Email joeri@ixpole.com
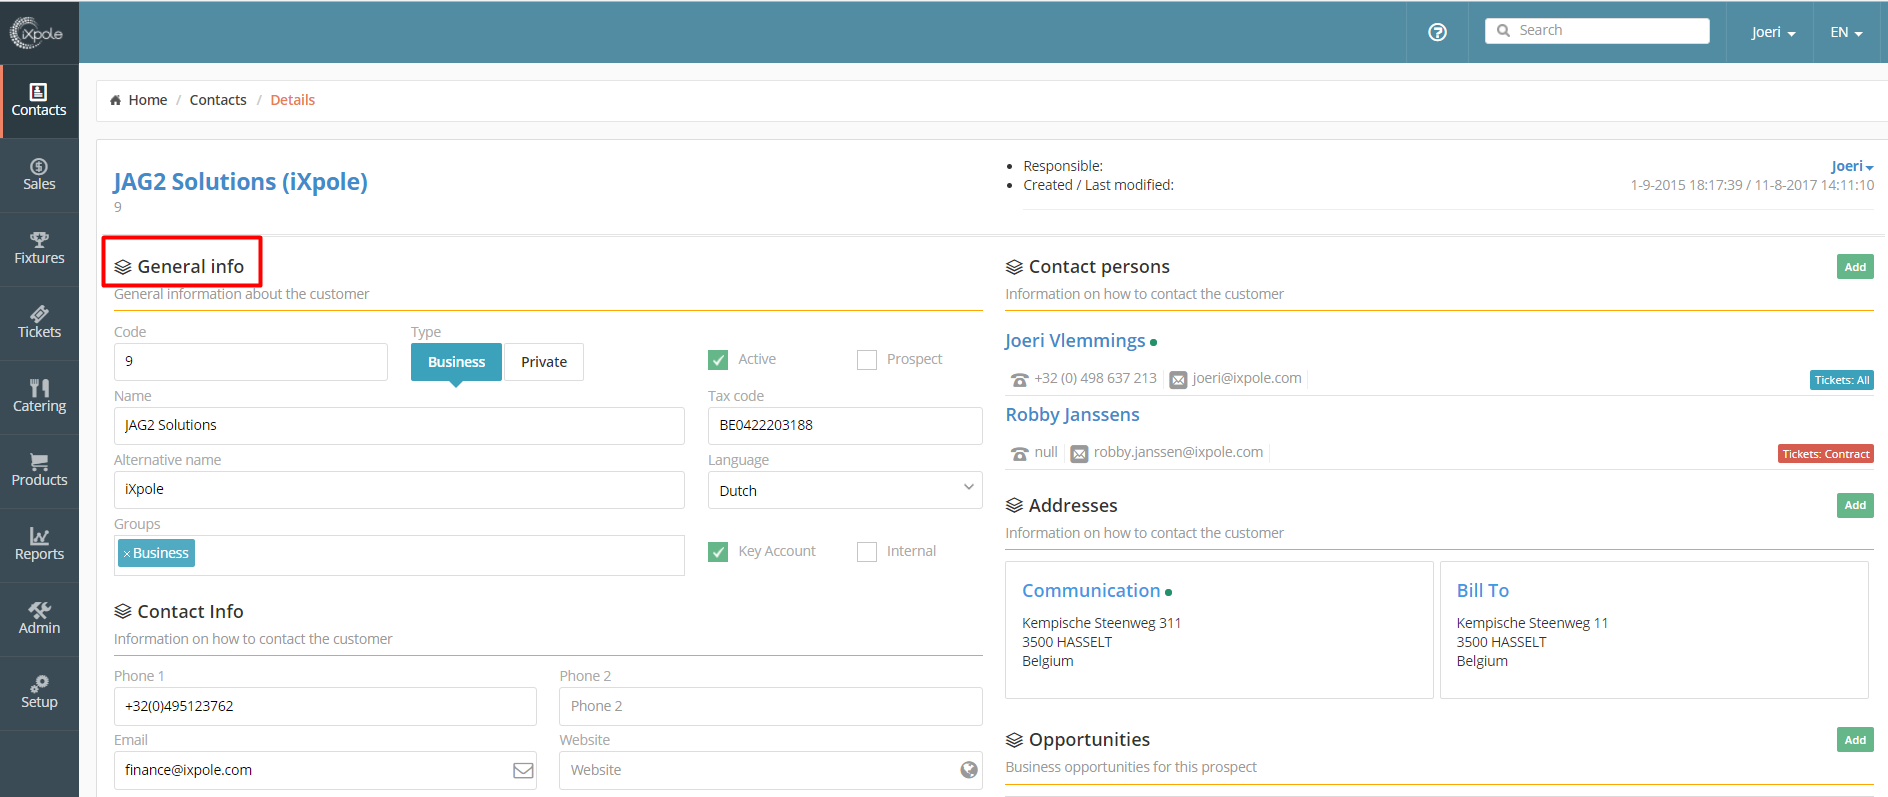The image size is (1888, 797). 1247,378
